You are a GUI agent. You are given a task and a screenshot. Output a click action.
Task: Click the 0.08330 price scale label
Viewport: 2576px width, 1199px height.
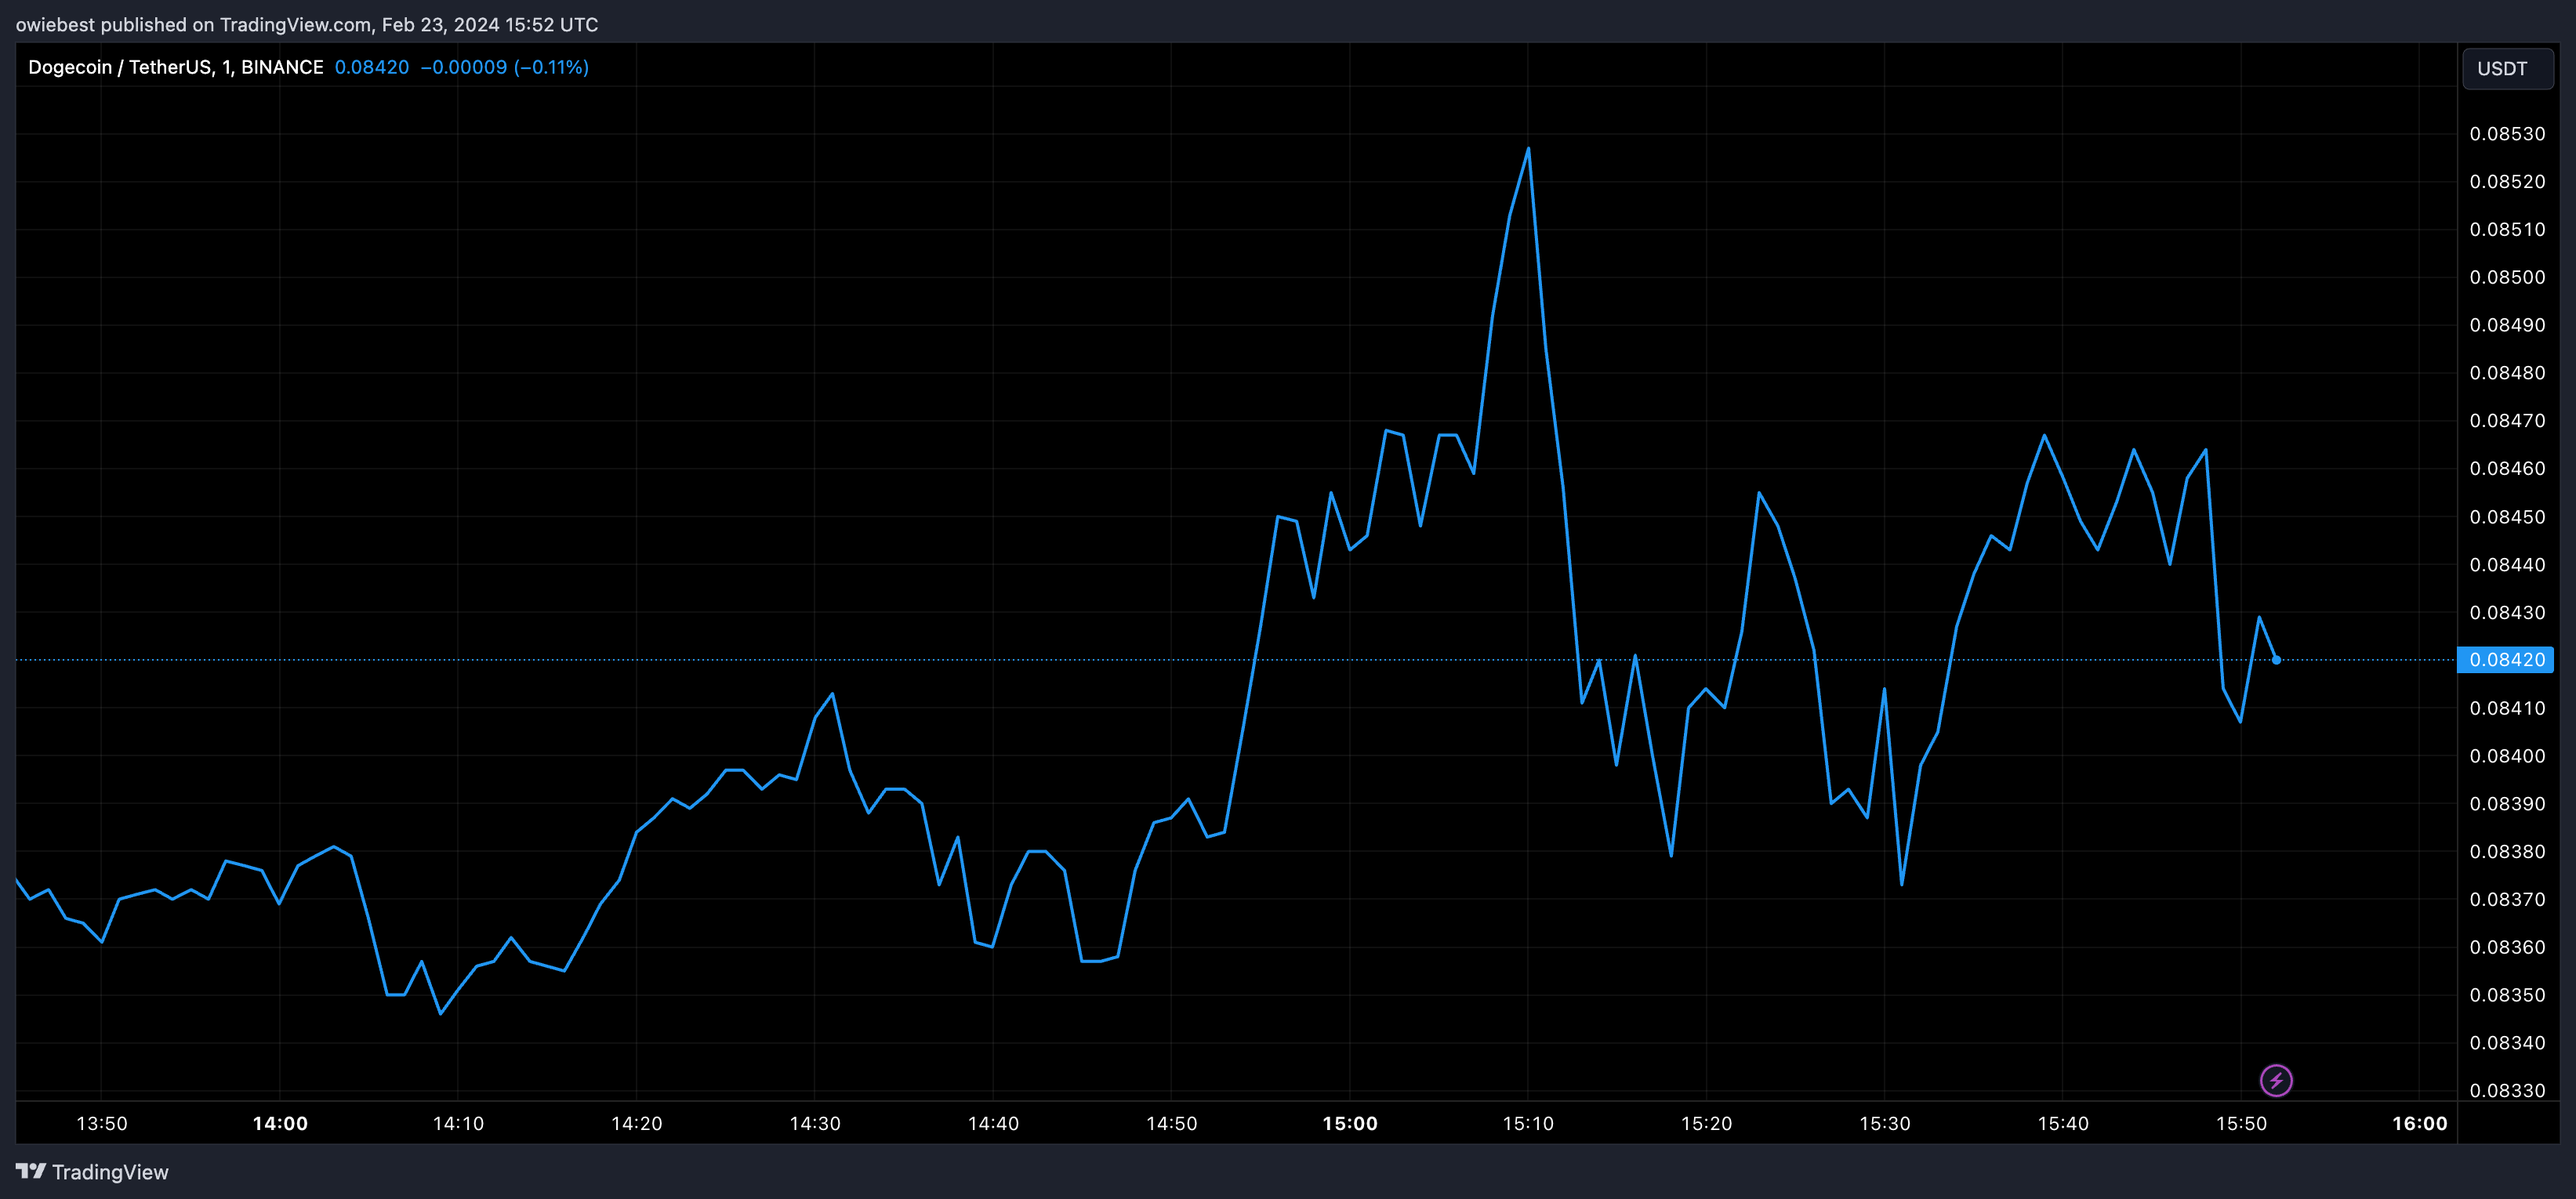(x=2507, y=1090)
